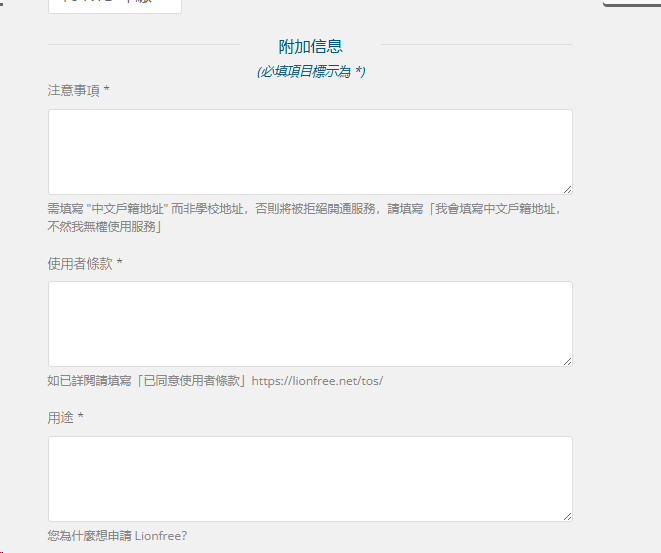Click the 用途 field label

60,417
